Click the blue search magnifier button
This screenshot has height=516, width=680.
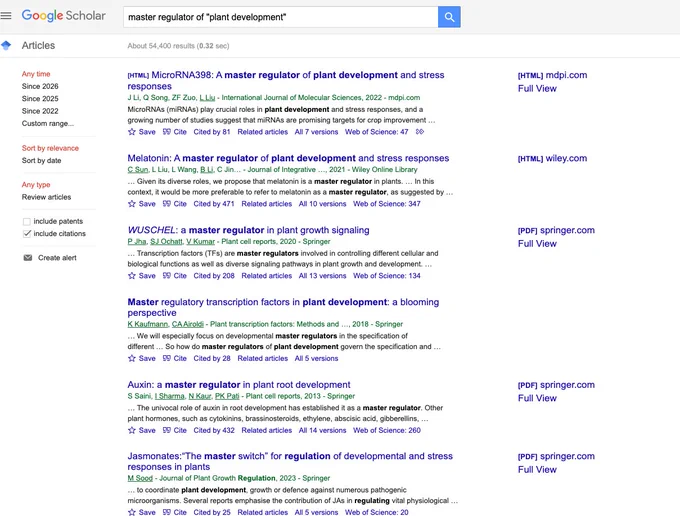point(449,17)
